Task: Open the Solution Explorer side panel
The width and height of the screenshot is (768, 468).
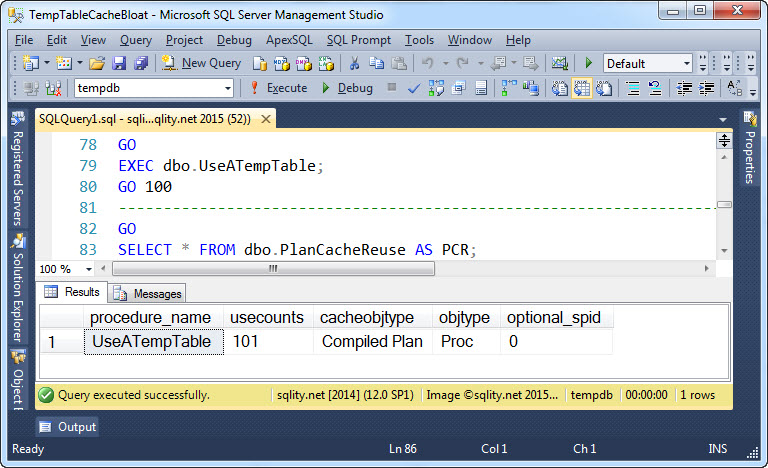Action: (18, 289)
